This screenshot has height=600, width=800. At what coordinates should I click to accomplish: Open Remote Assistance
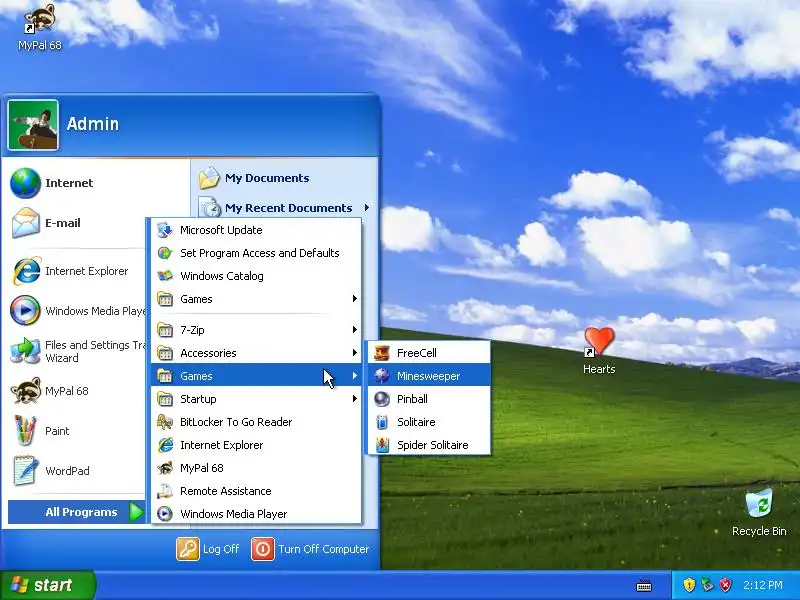[x=256, y=491]
